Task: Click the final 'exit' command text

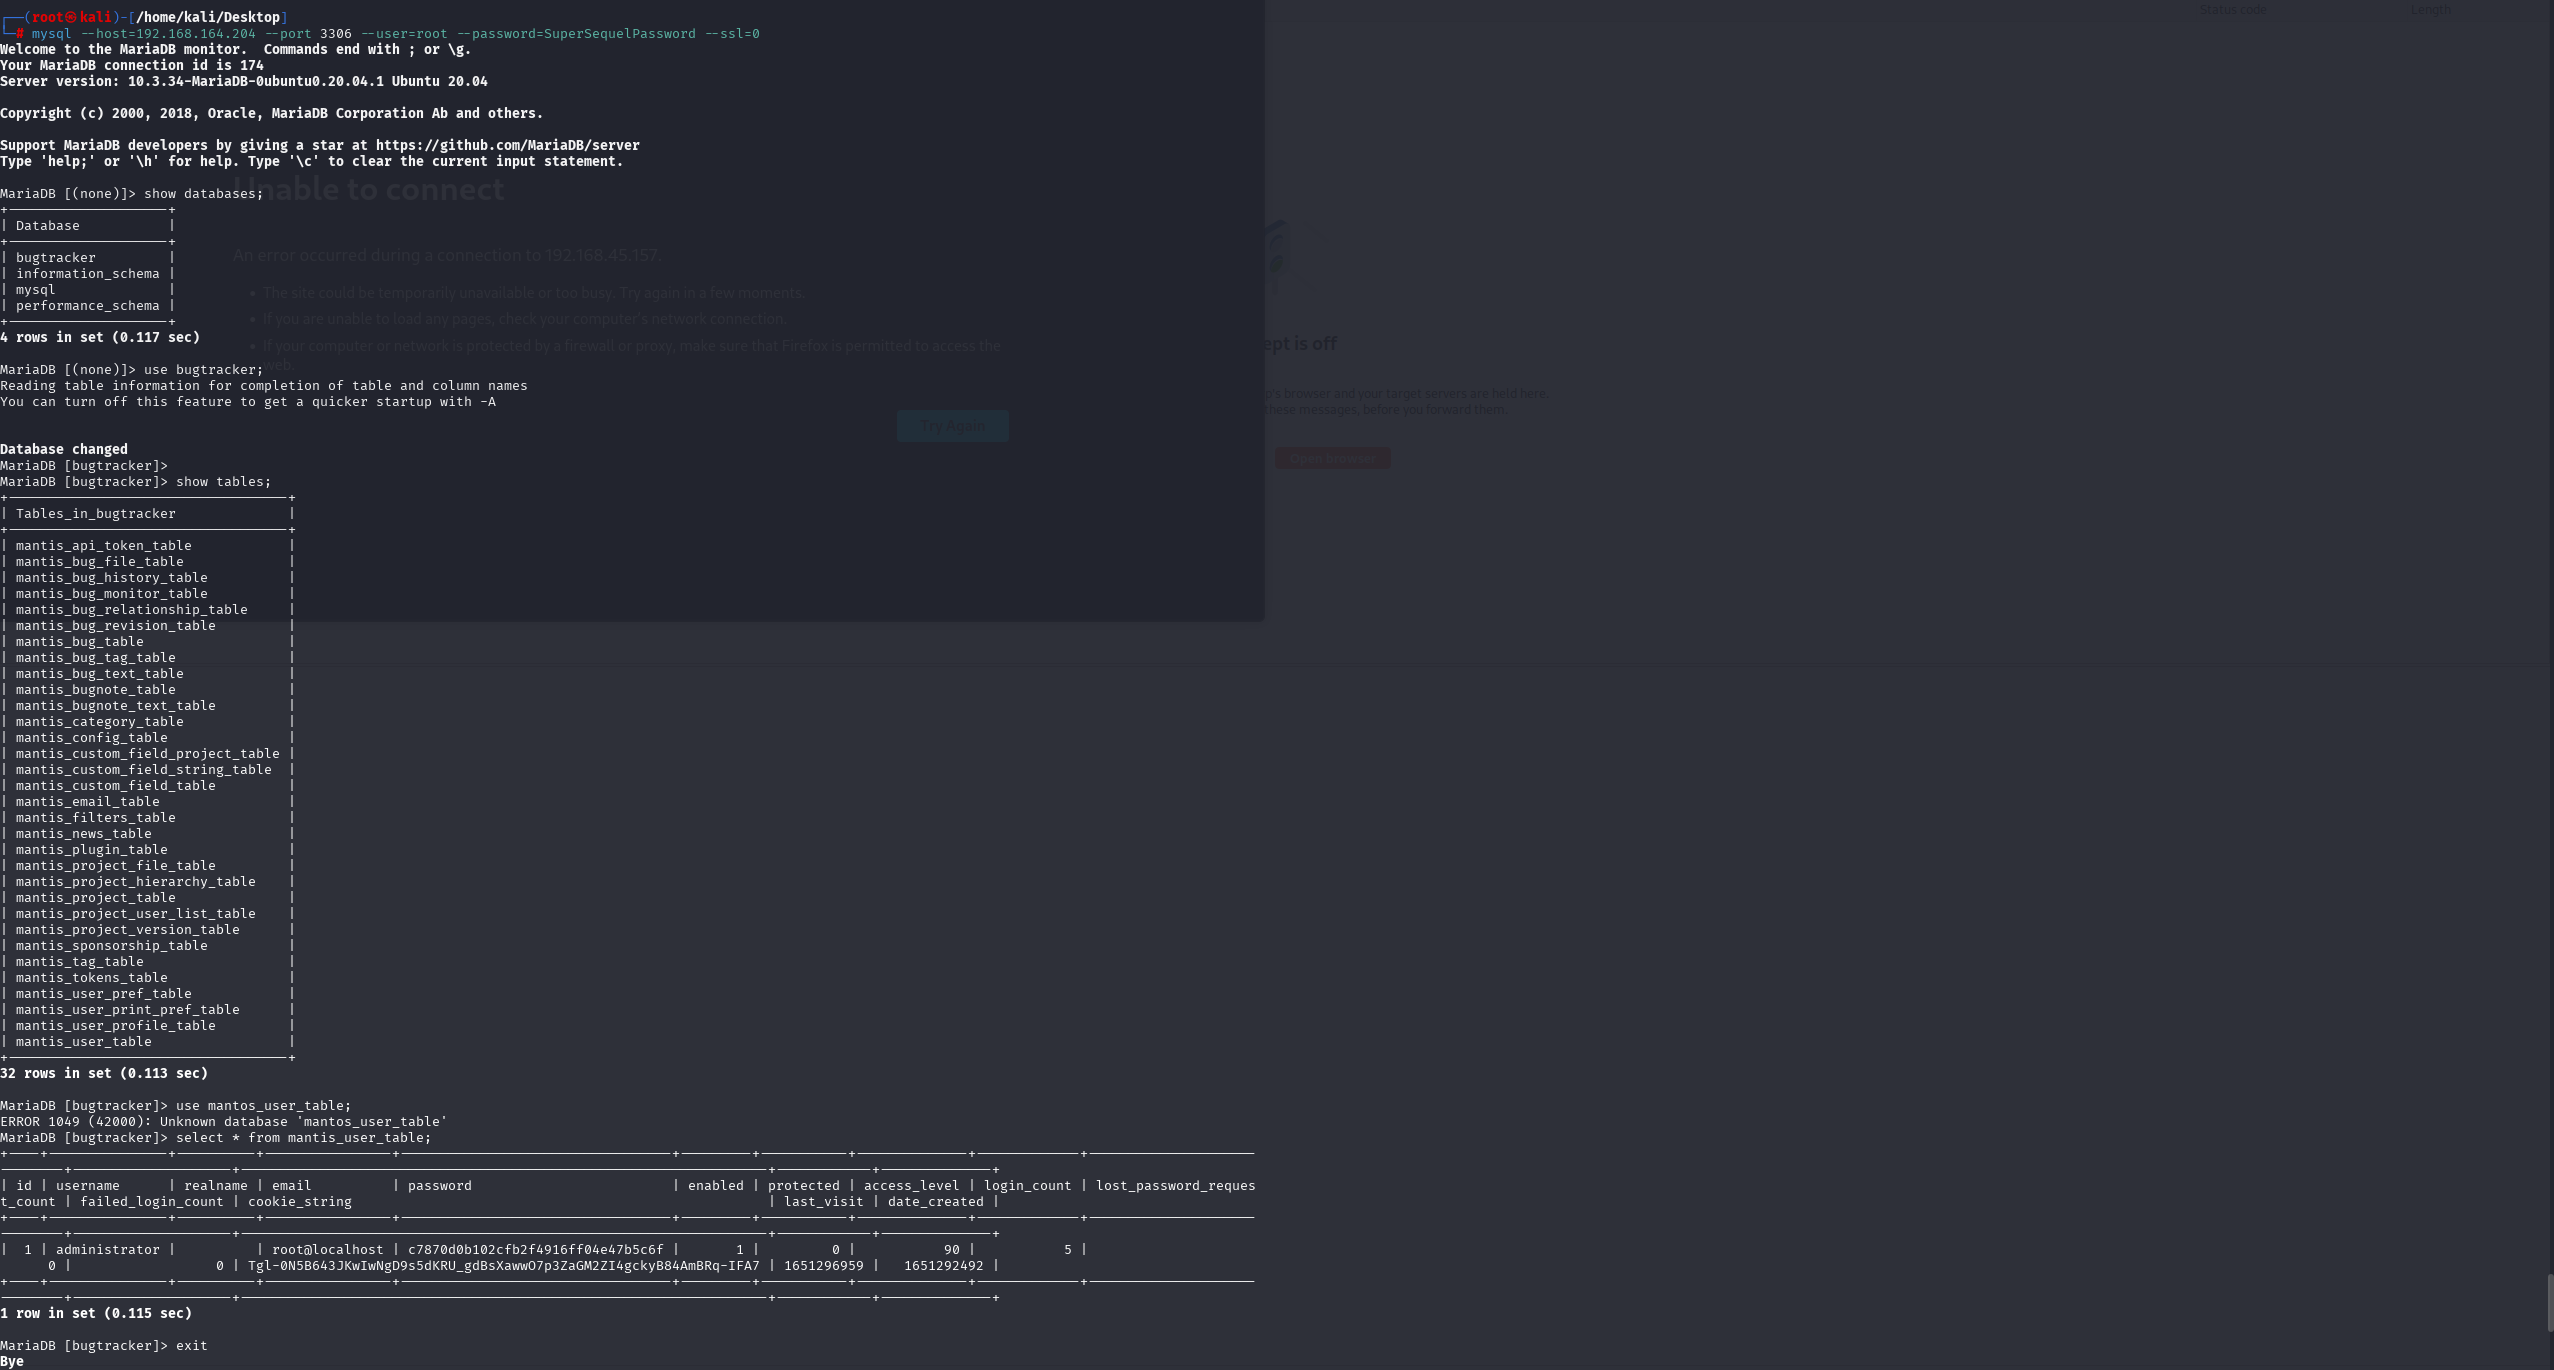Action: click(x=192, y=1346)
